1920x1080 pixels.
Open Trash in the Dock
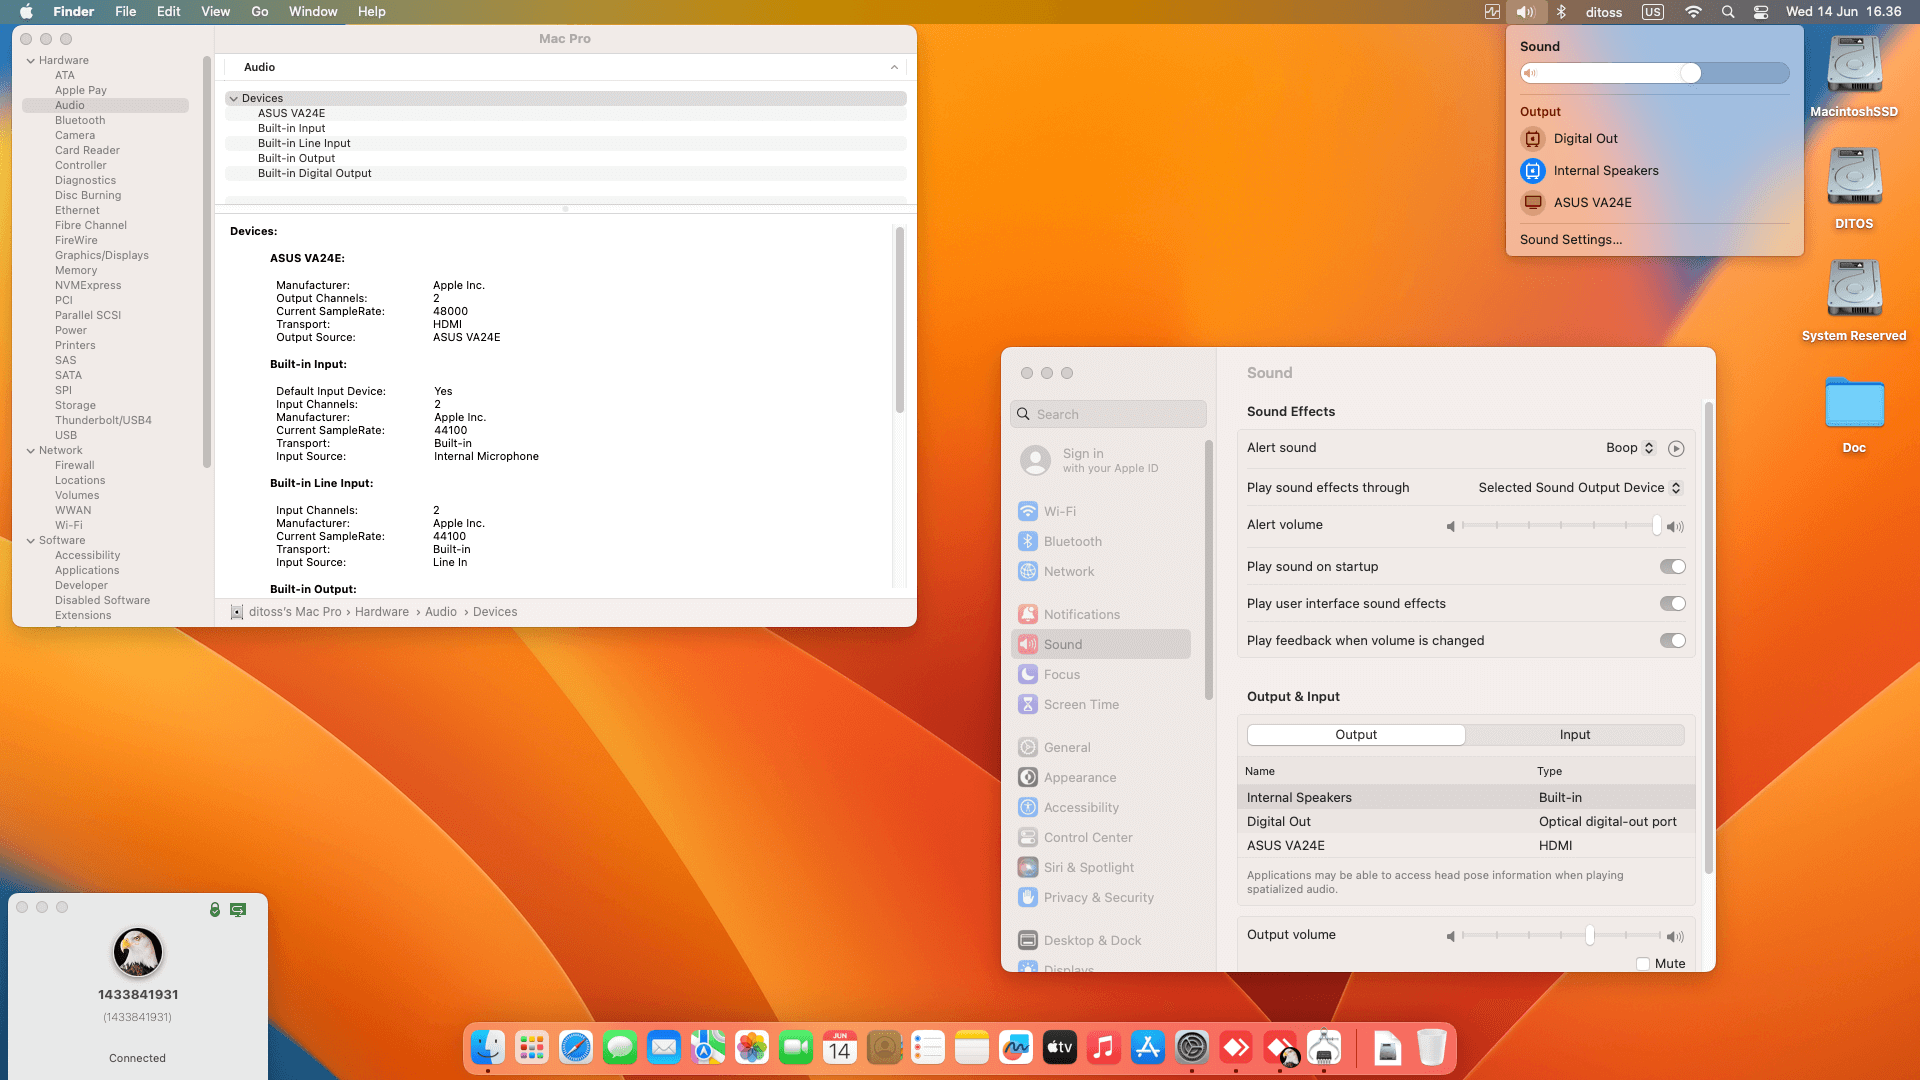pyautogui.click(x=1432, y=1047)
